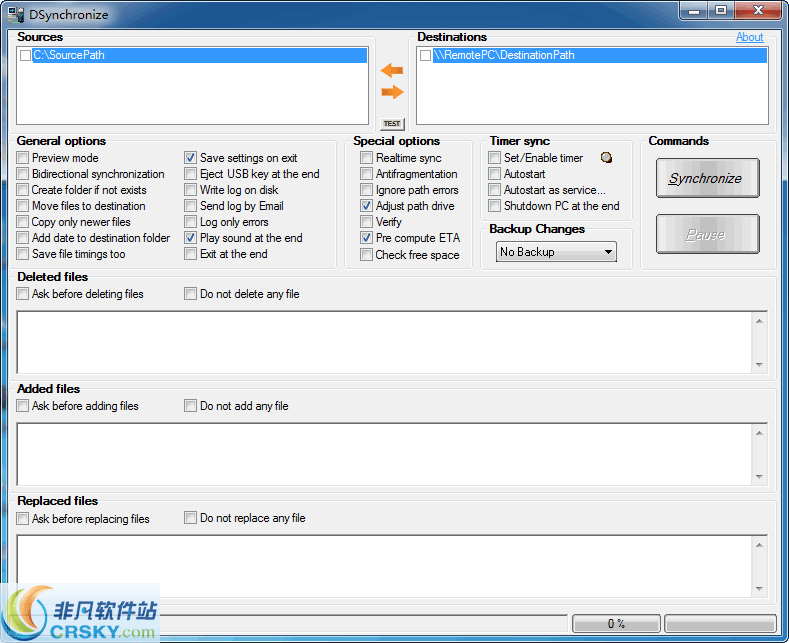The width and height of the screenshot is (789, 643).
Task: Click the Added files scrollbar down arrow
Action: 759,477
